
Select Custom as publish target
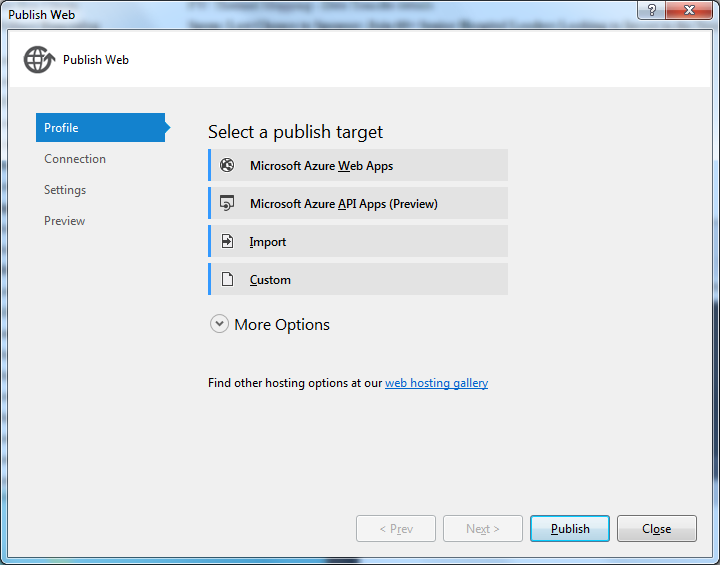(x=358, y=279)
